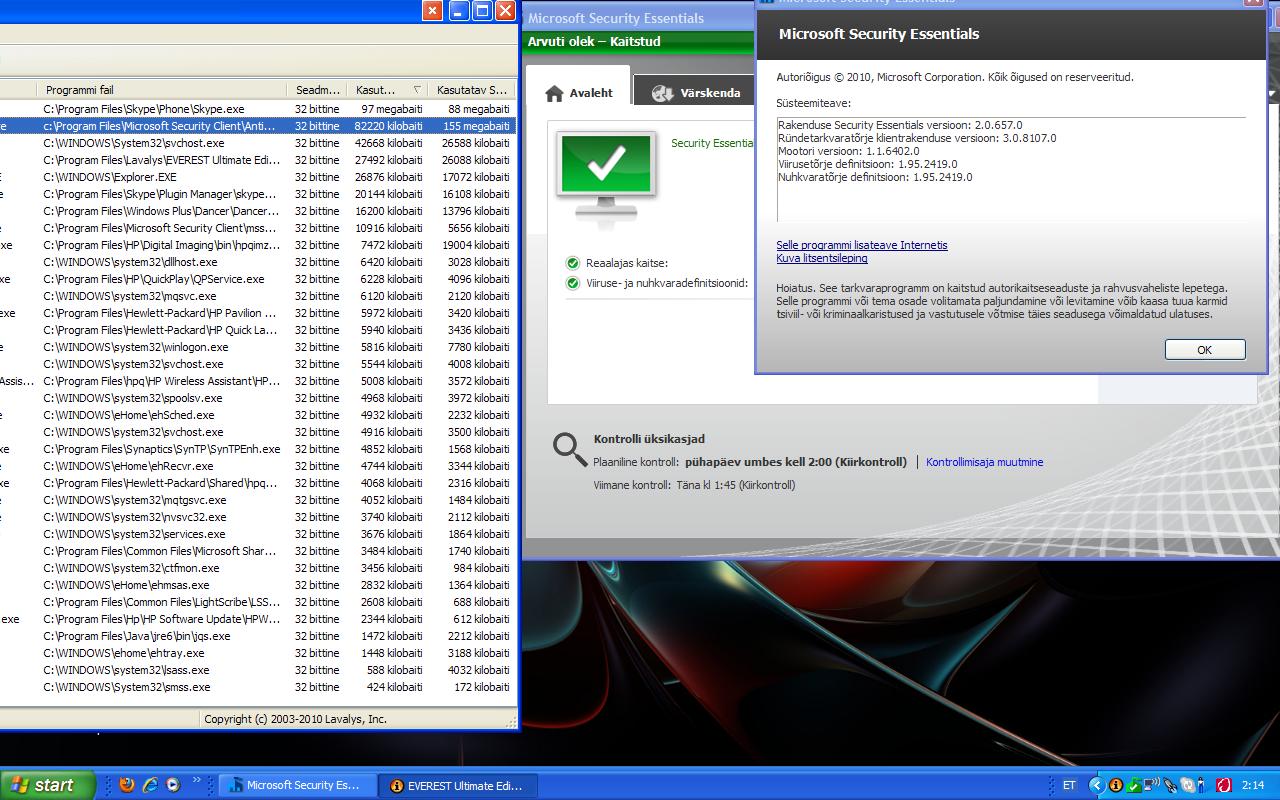
Task: Click the magnifier icon by Kontrolli üksikasjad
Action: click(x=570, y=450)
